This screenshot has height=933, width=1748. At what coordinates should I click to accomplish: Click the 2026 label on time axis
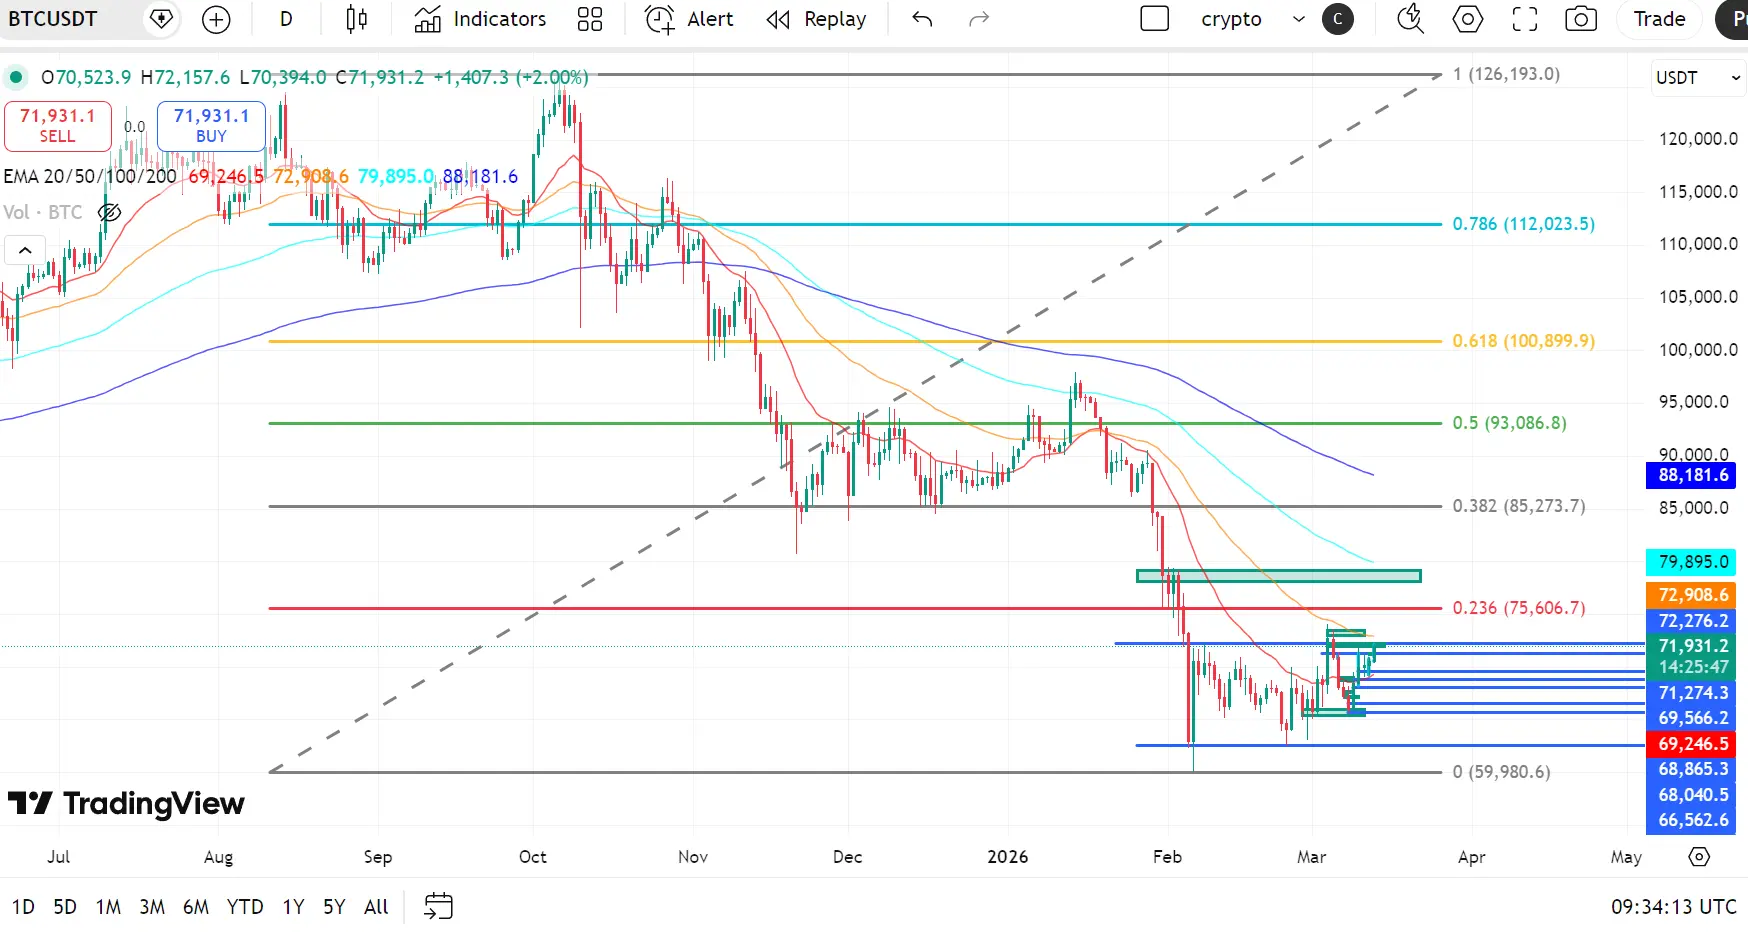point(1007,857)
